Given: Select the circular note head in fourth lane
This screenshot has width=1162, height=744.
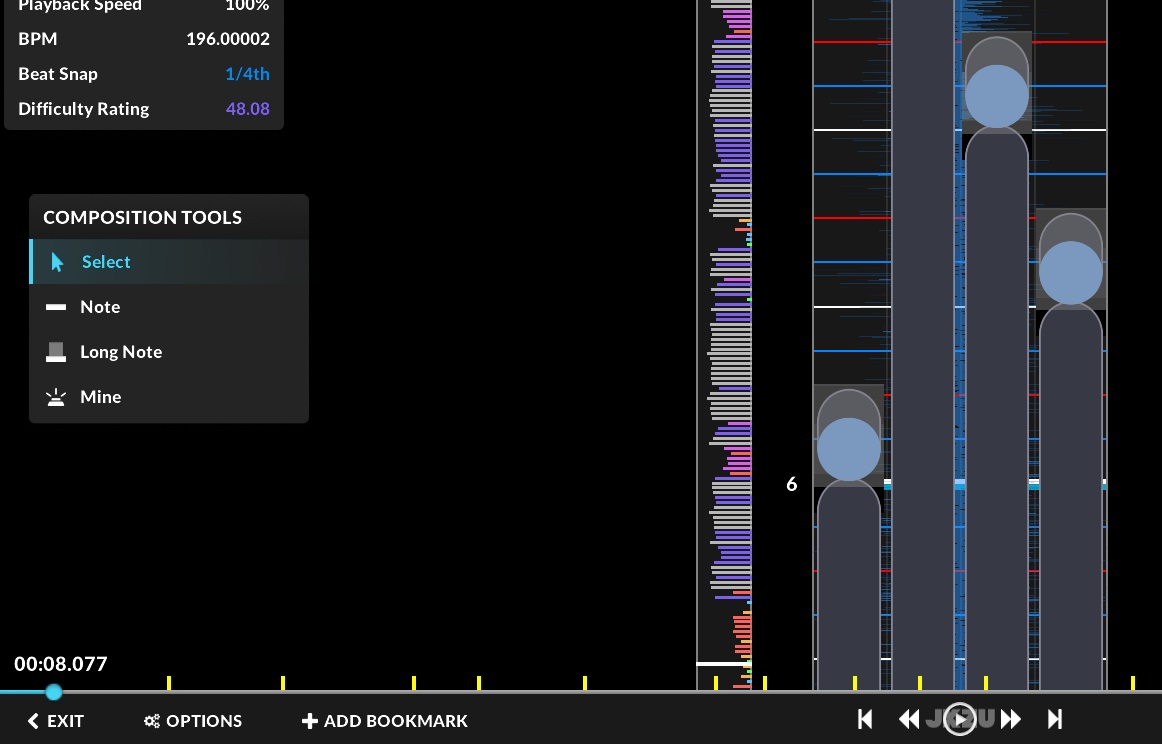Looking at the screenshot, I should pyautogui.click(x=1071, y=273).
